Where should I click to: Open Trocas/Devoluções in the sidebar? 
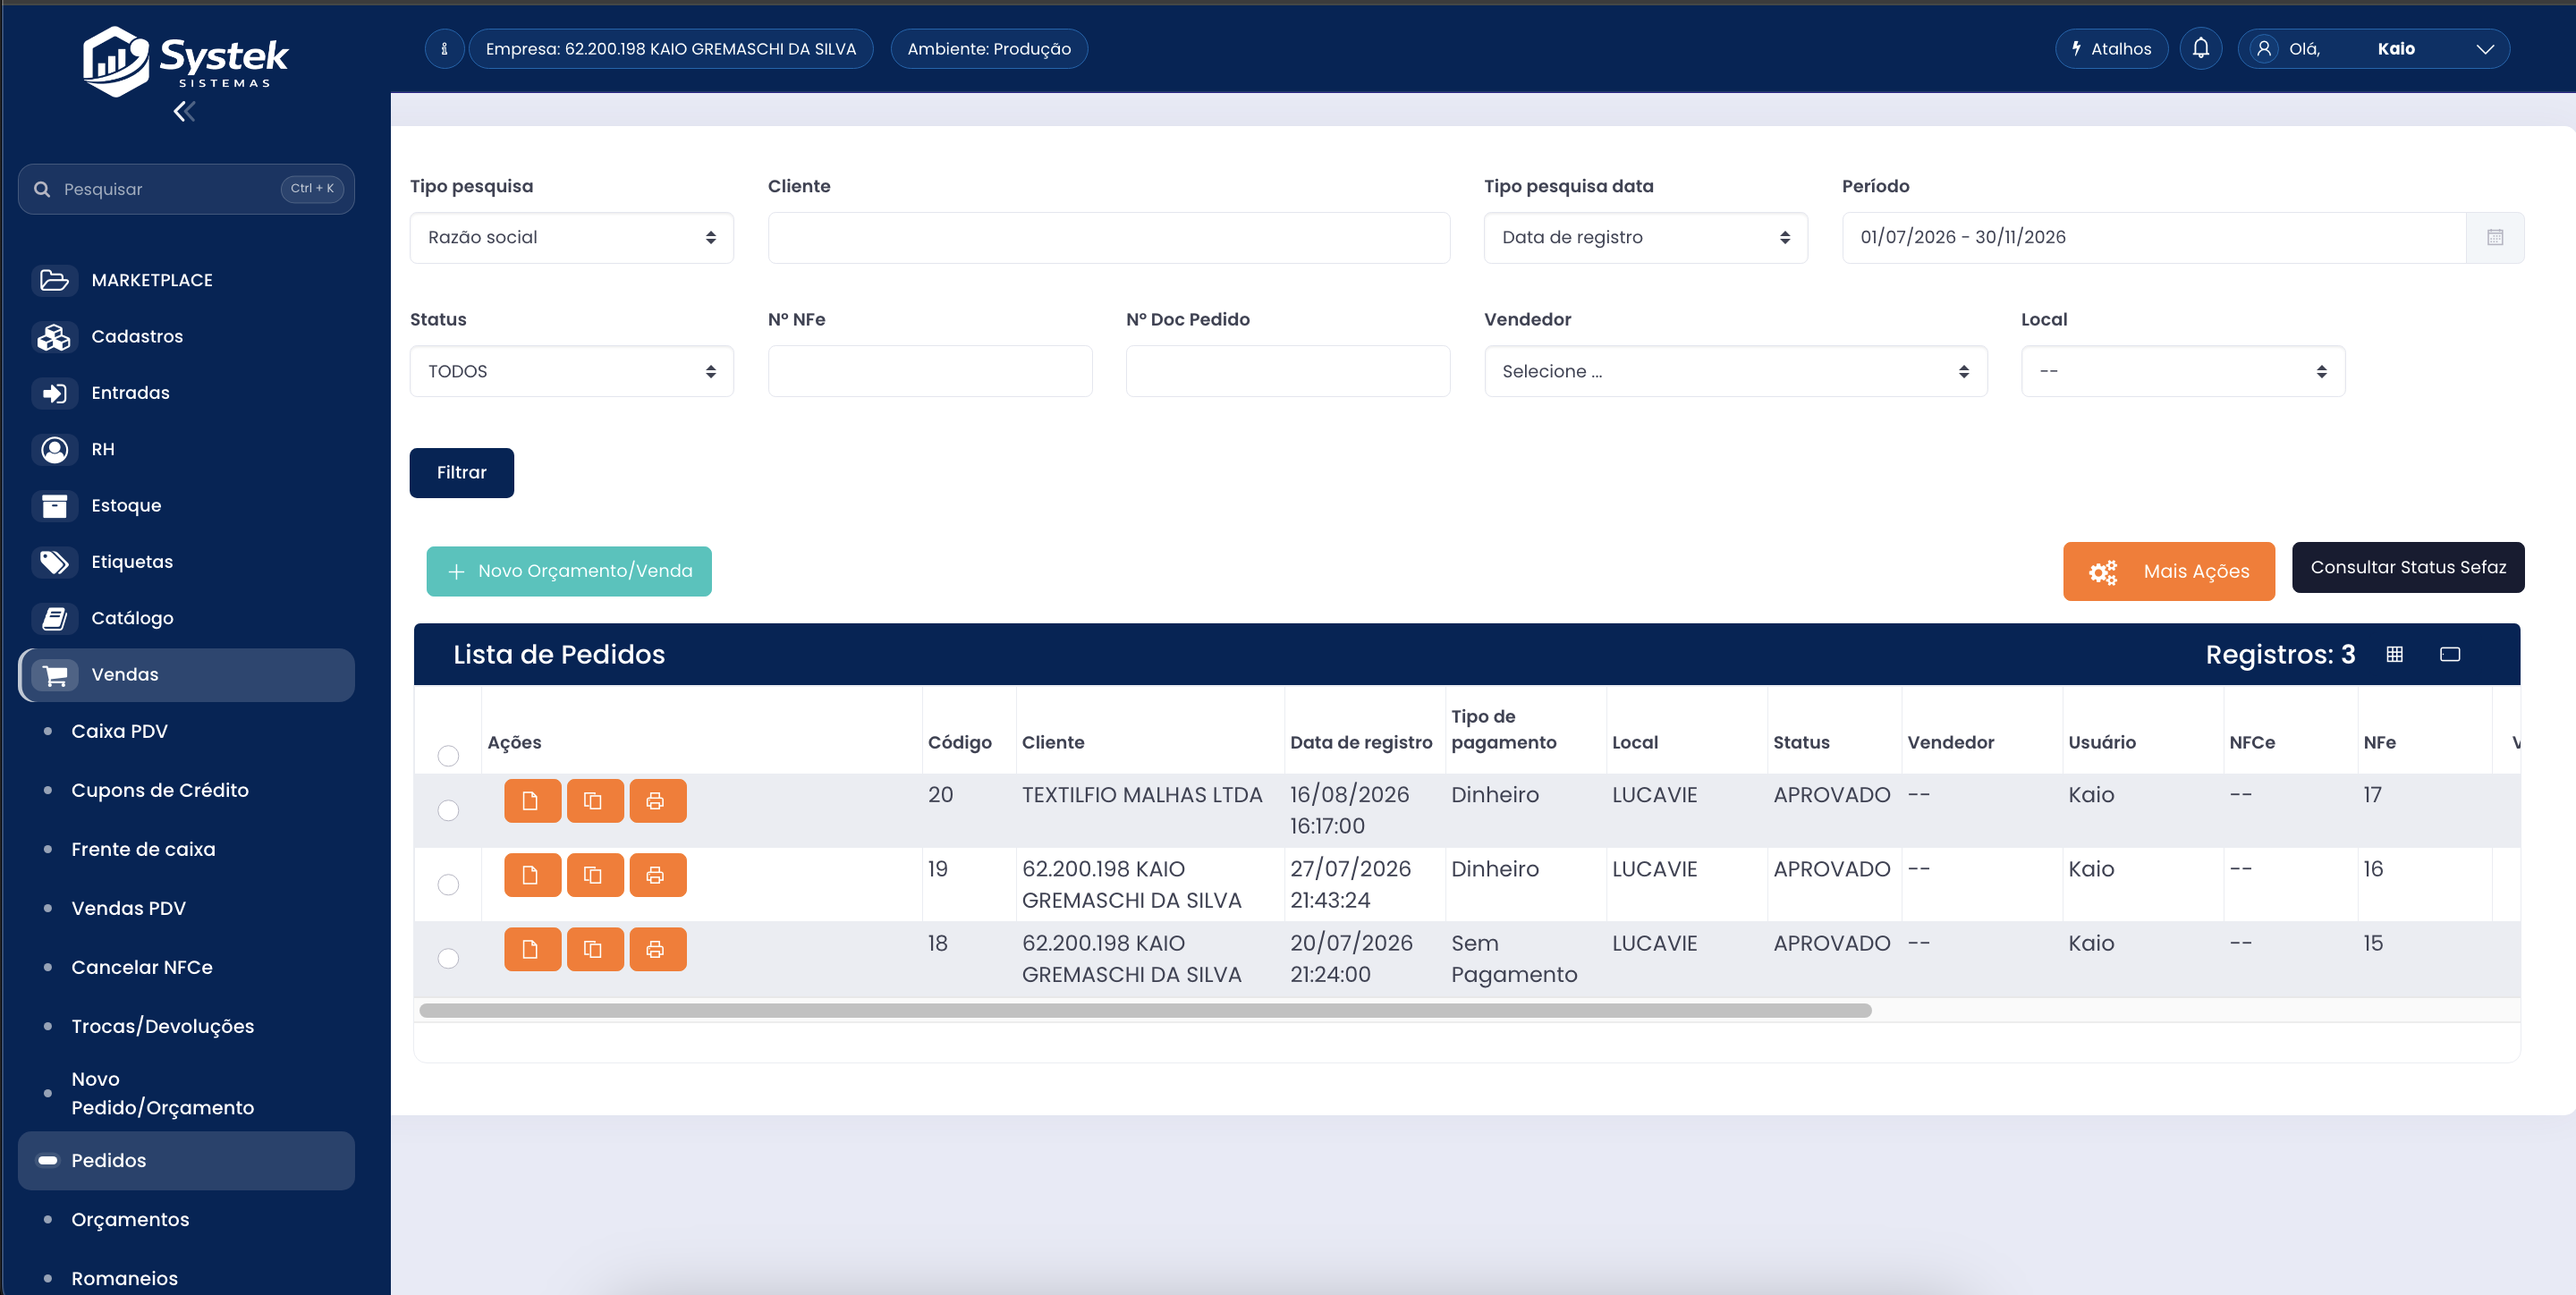(162, 1026)
